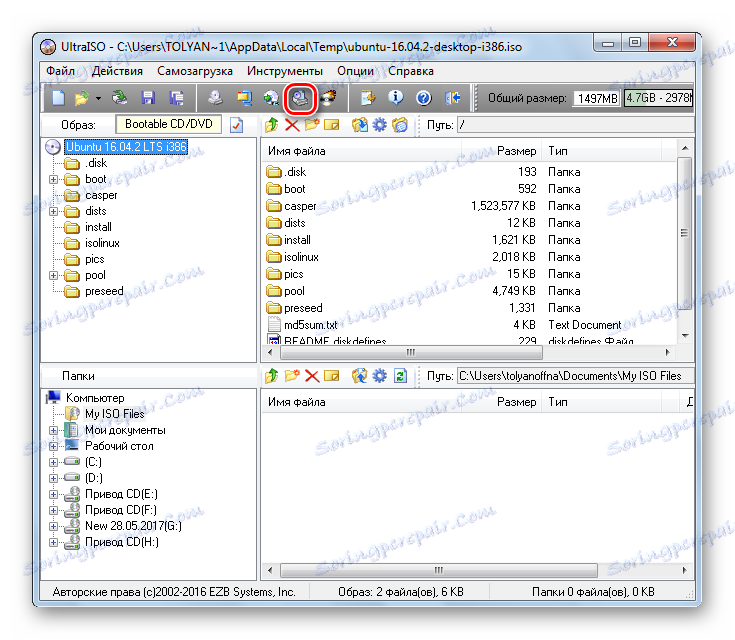The image size is (735, 640).
Task: Click the red Delete X in local toolbar
Action: pos(312,376)
